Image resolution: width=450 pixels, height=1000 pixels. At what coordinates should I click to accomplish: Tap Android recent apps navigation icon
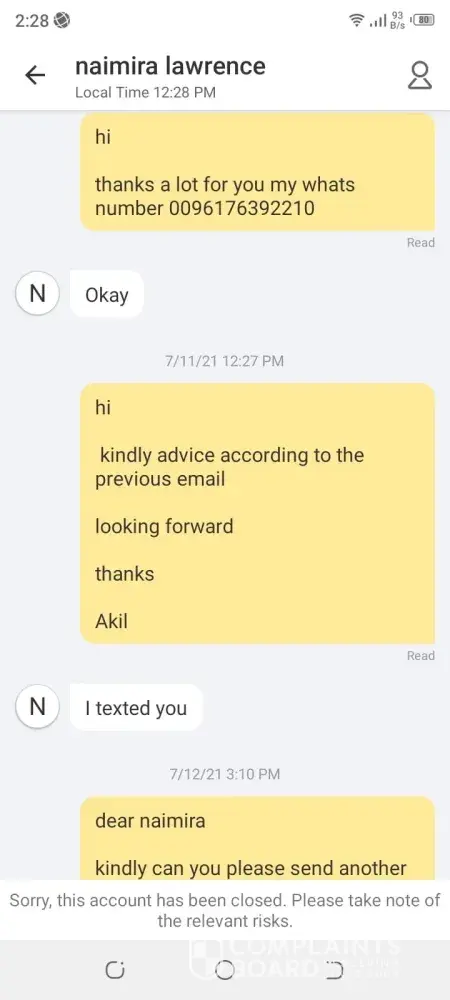tap(115, 970)
